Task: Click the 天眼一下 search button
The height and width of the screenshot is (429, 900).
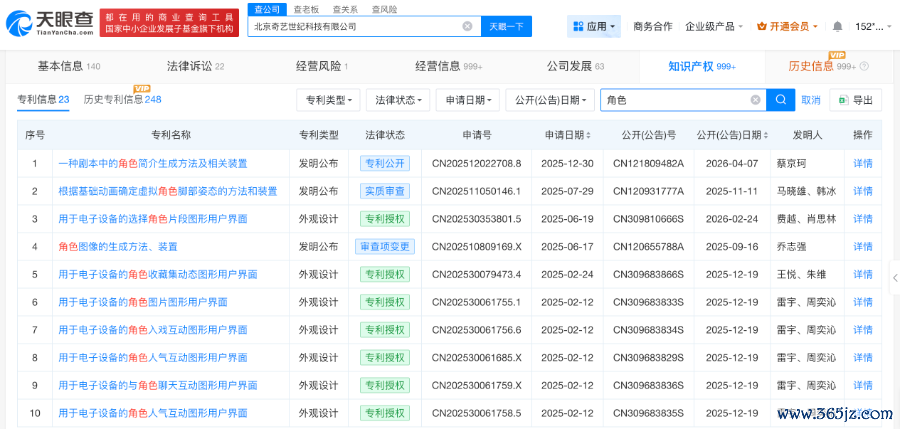Action: coord(508,26)
